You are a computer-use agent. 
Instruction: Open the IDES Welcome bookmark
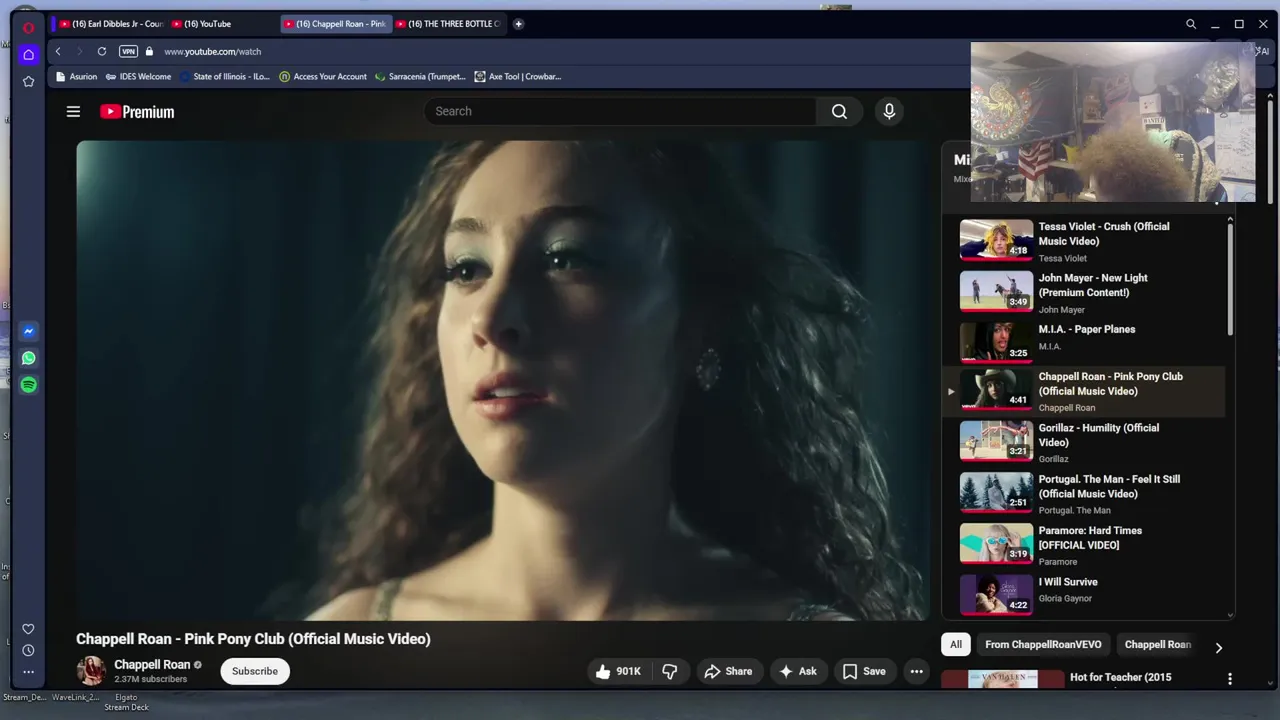coord(138,76)
